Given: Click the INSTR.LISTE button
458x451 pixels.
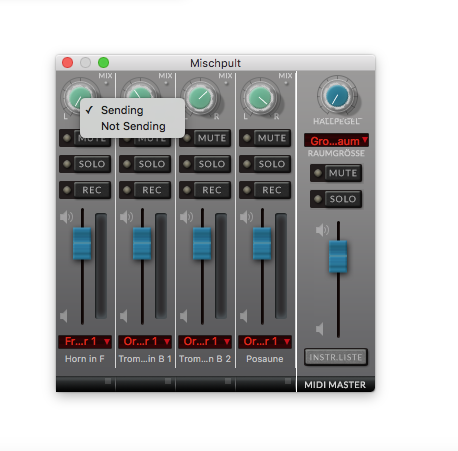Looking at the screenshot, I should click(x=336, y=357).
